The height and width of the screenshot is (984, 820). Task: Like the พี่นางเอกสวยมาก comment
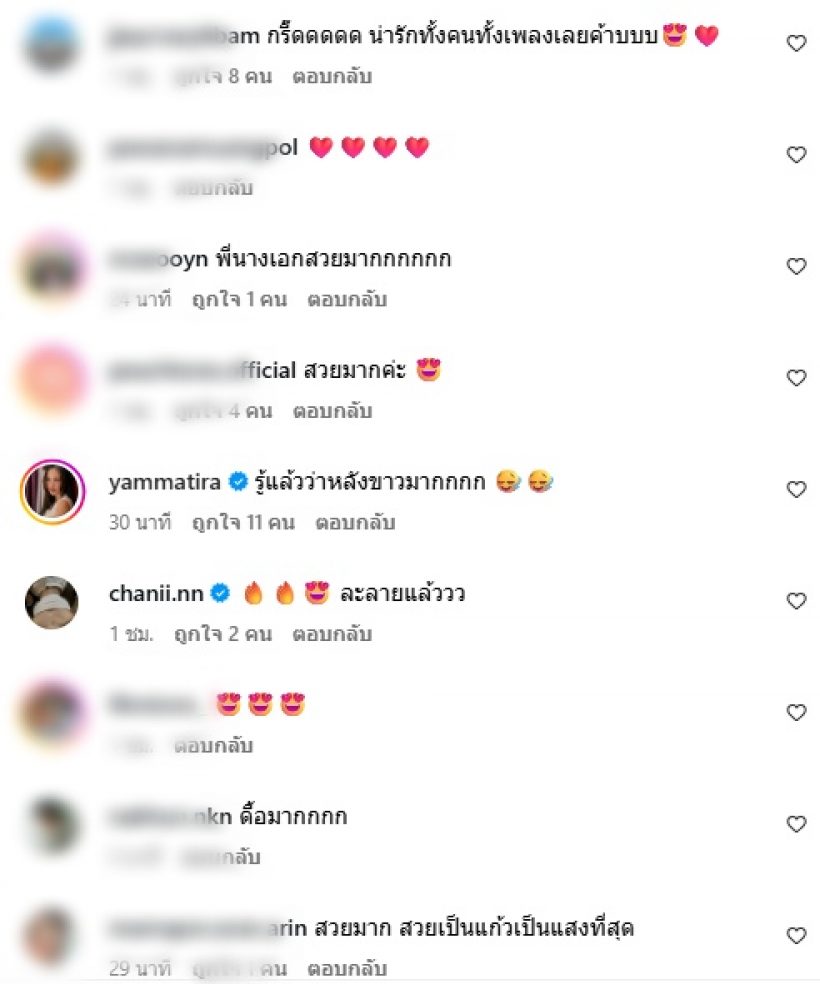(x=796, y=267)
